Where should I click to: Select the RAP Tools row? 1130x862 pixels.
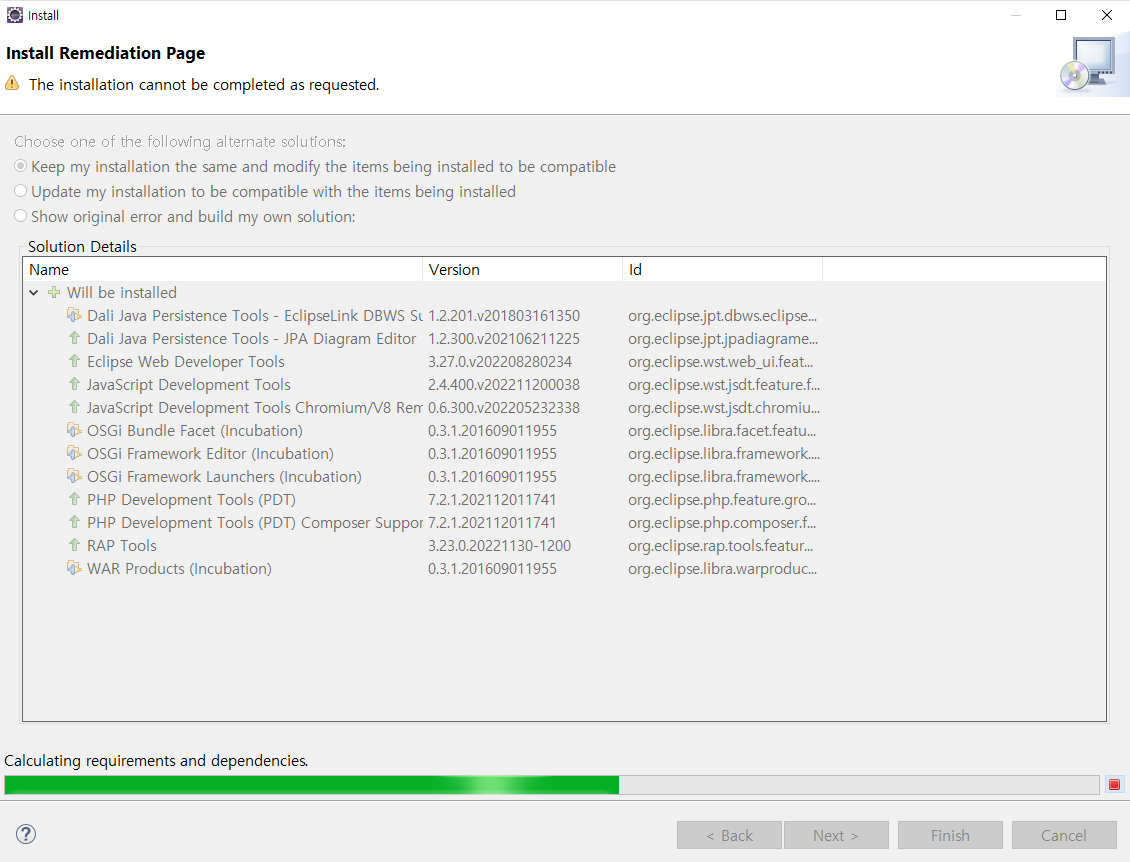(x=564, y=546)
